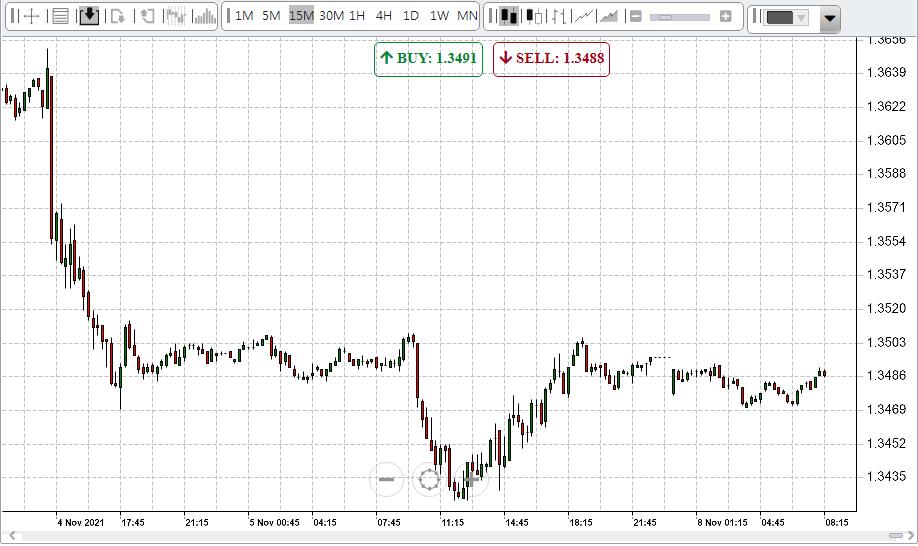Click the 11:15 time axis label
Screen dimensions: 918x546
(453, 522)
